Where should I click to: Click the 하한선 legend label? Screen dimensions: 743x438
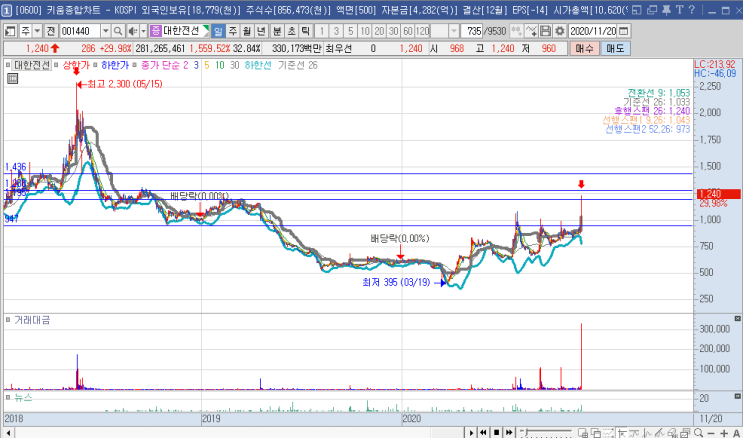pyautogui.click(x=258, y=65)
